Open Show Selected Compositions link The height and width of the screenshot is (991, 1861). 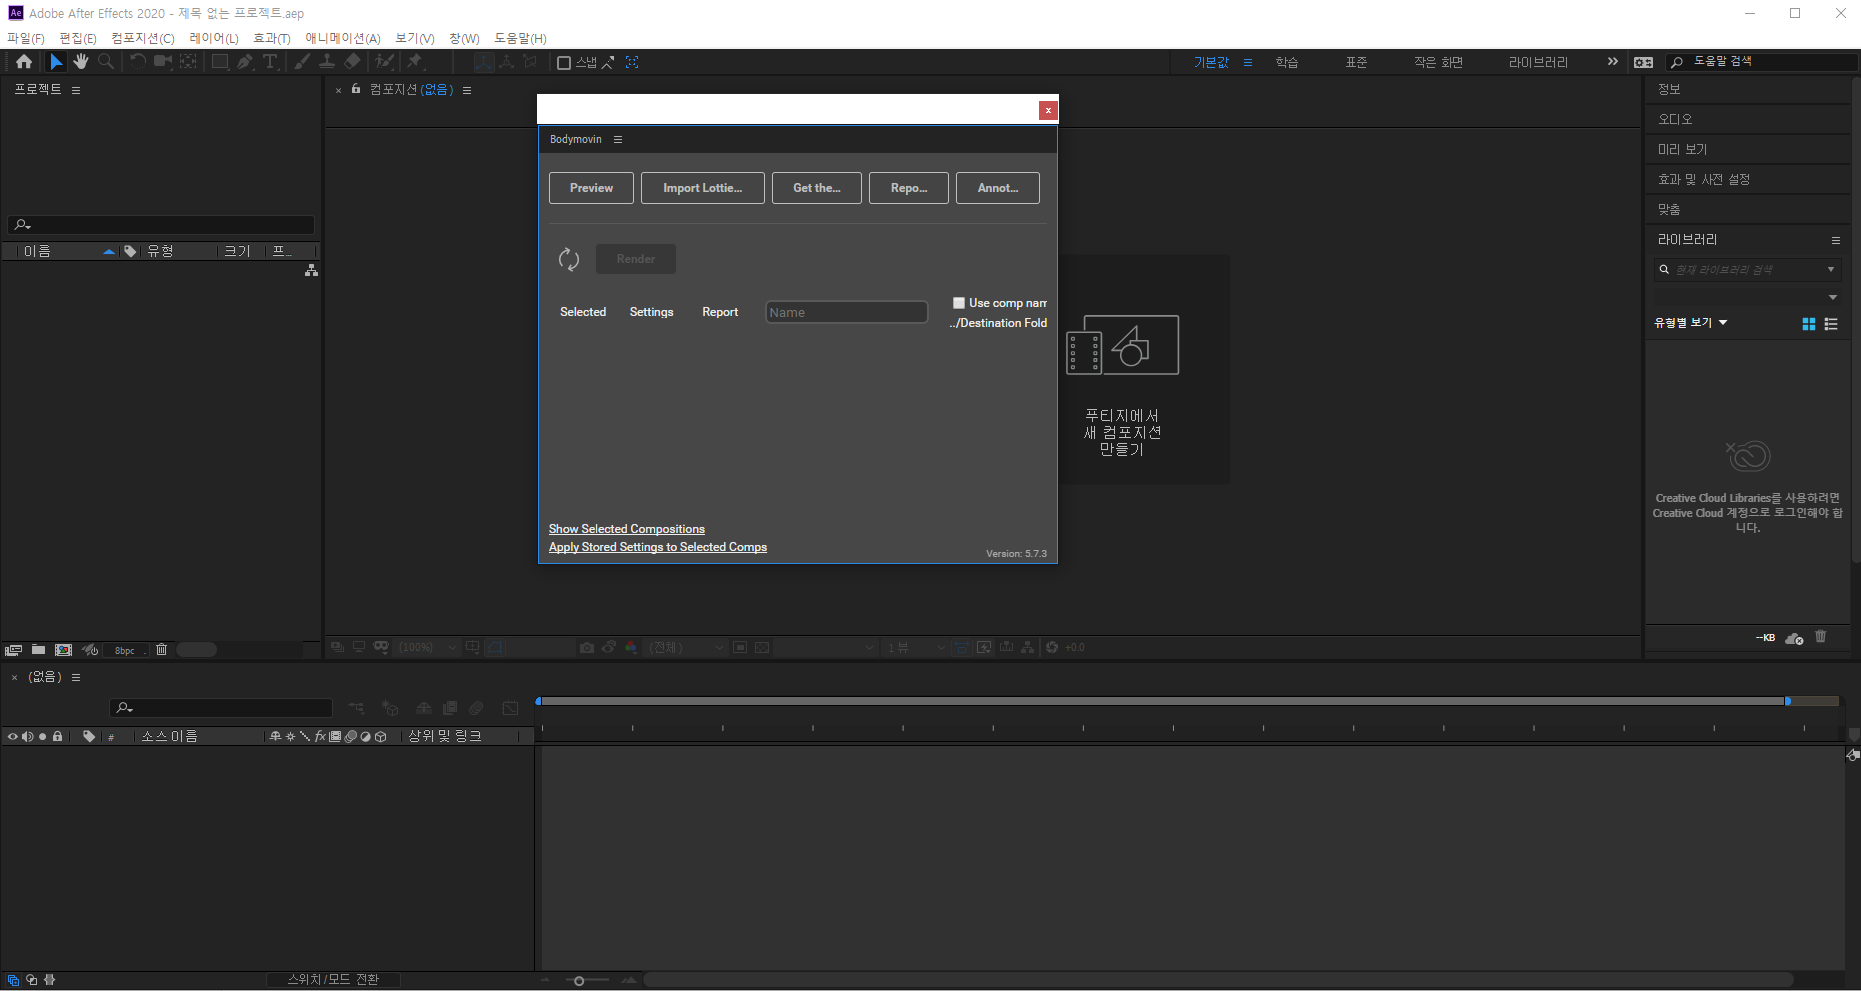[x=627, y=529]
